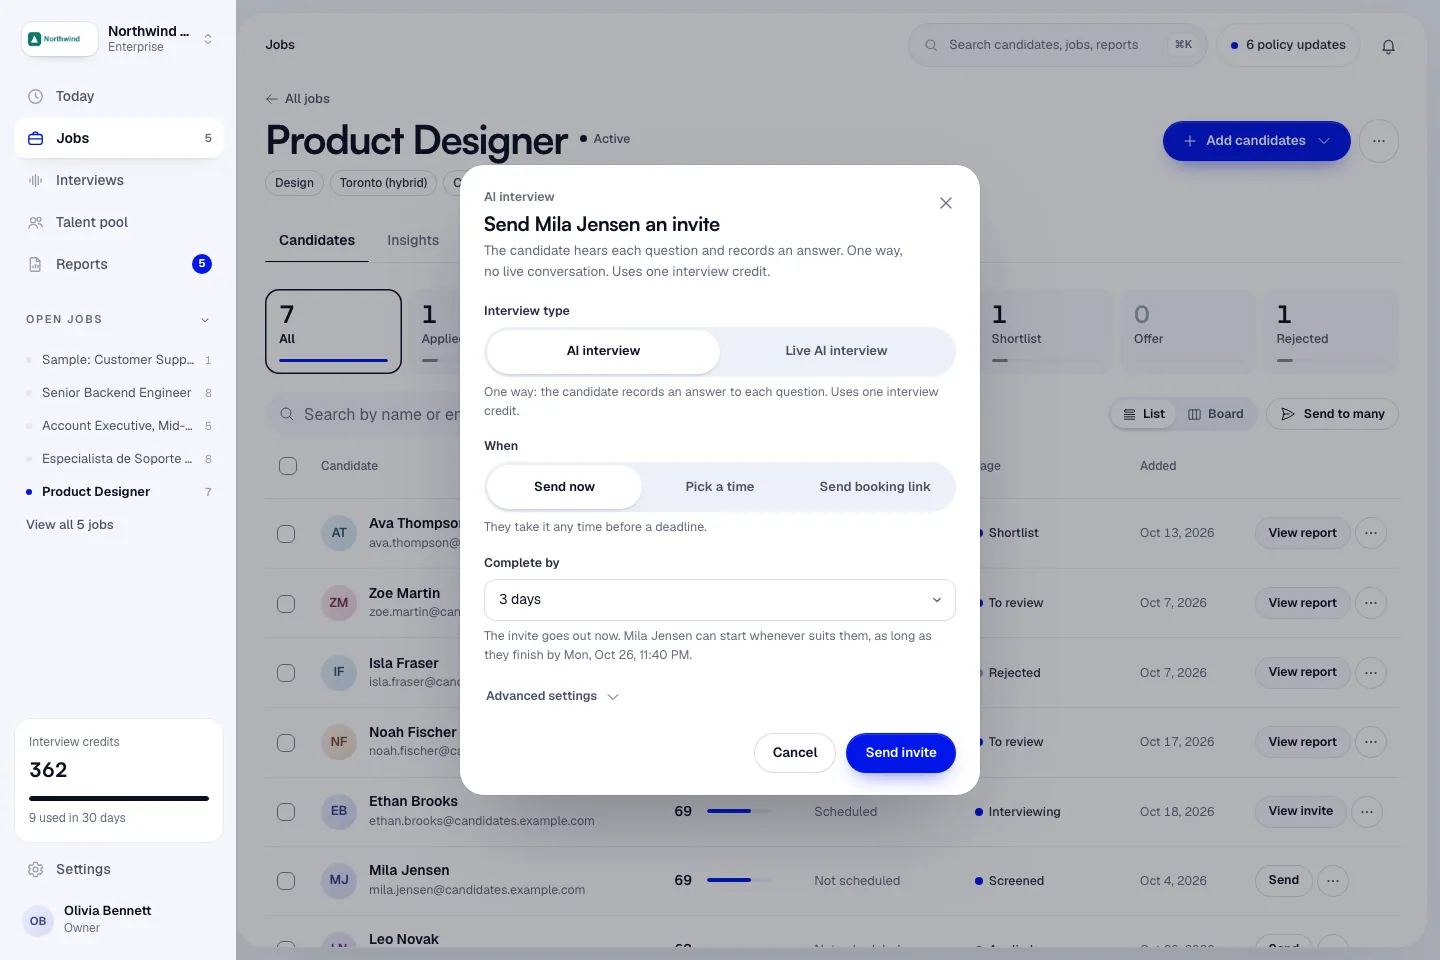Select Send booking link option
The image size is (1440, 960).
pos(875,487)
